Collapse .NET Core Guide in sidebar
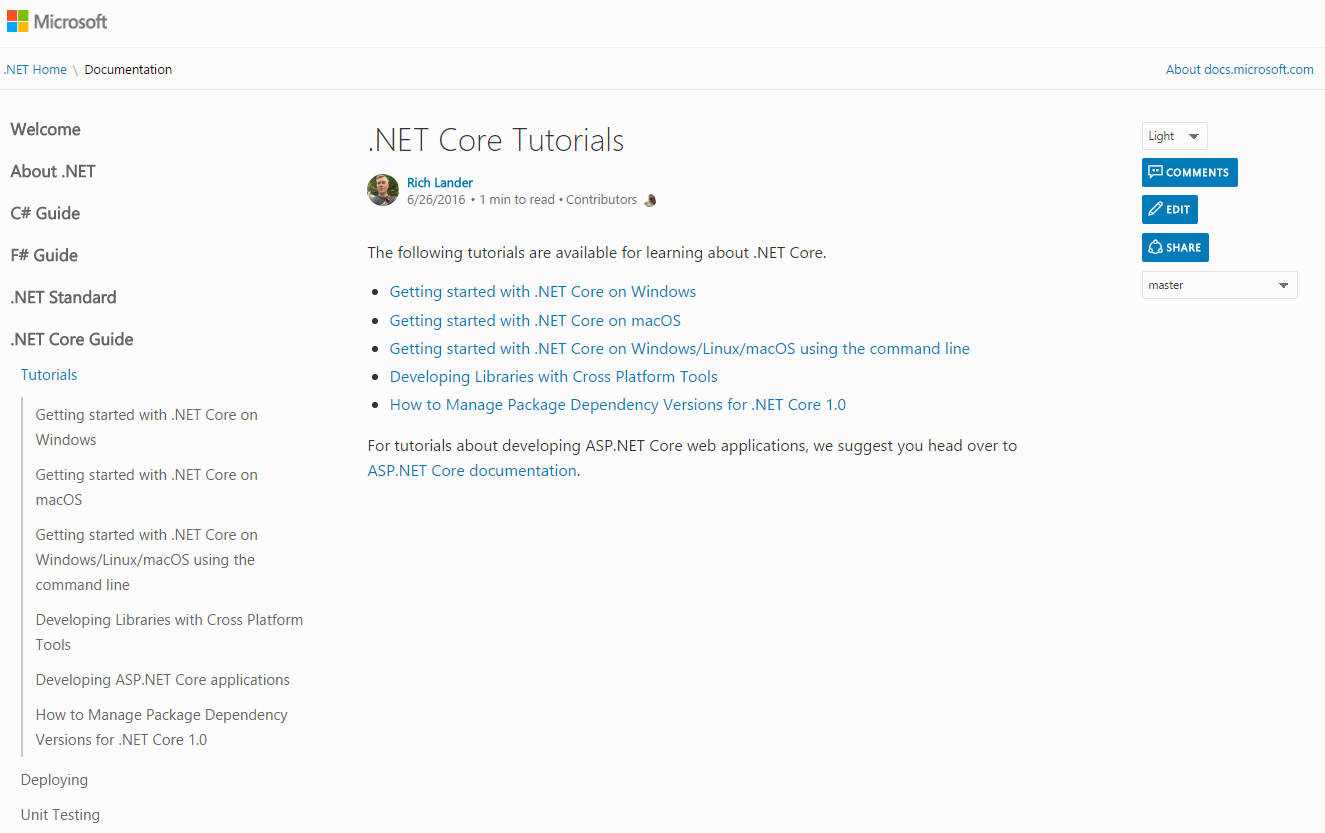1325x833 pixels. coord(72,339)
